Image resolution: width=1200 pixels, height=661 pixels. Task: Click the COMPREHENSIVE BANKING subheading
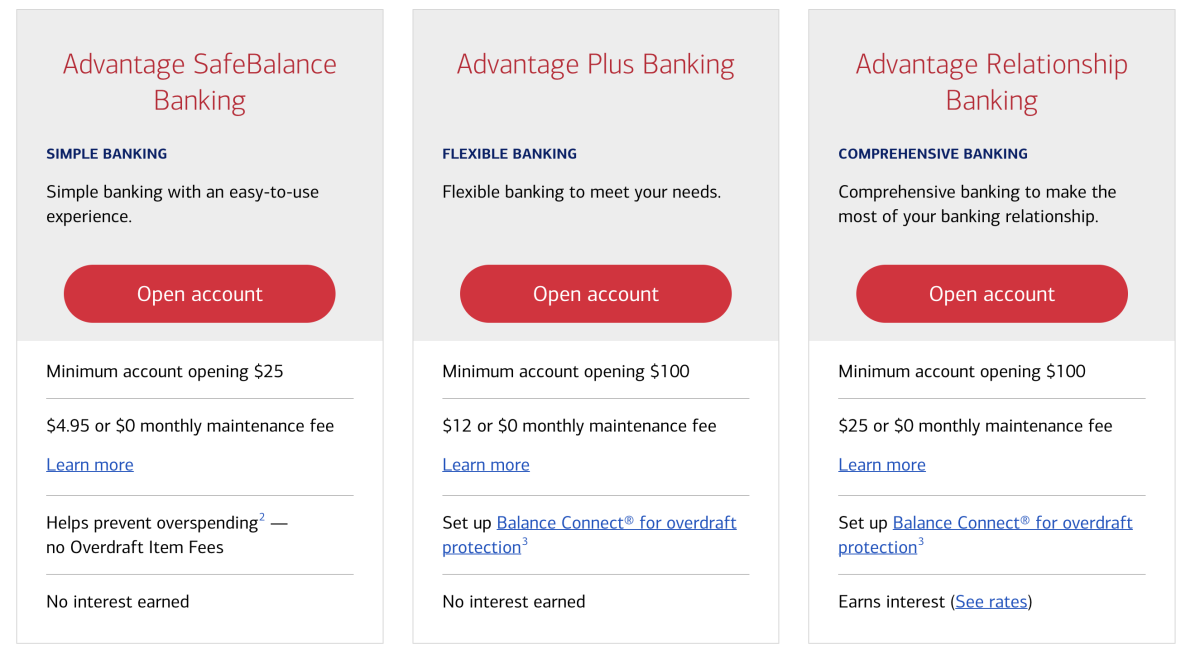(x=933, y=154)
